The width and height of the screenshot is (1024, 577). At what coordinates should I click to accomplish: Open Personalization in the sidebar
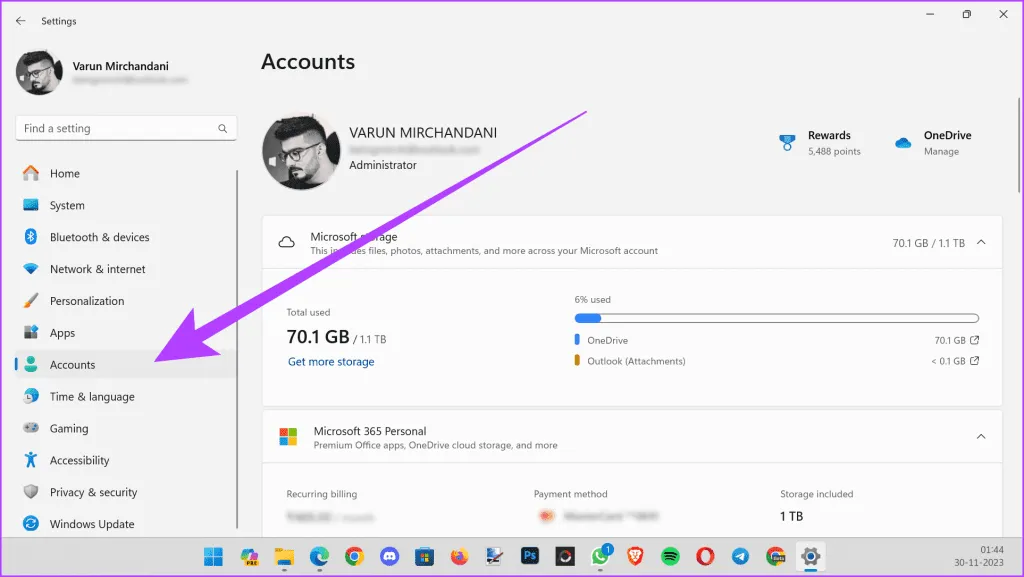87,301
